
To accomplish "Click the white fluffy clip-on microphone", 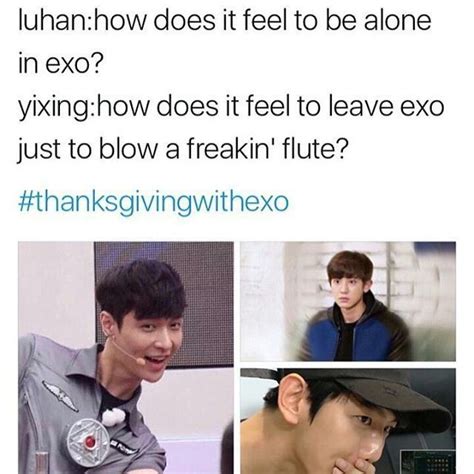I will [x=113, y=416].
